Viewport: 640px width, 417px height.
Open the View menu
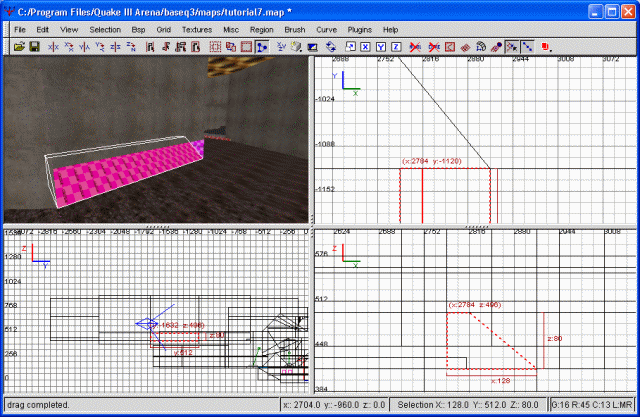click(69, 30)
